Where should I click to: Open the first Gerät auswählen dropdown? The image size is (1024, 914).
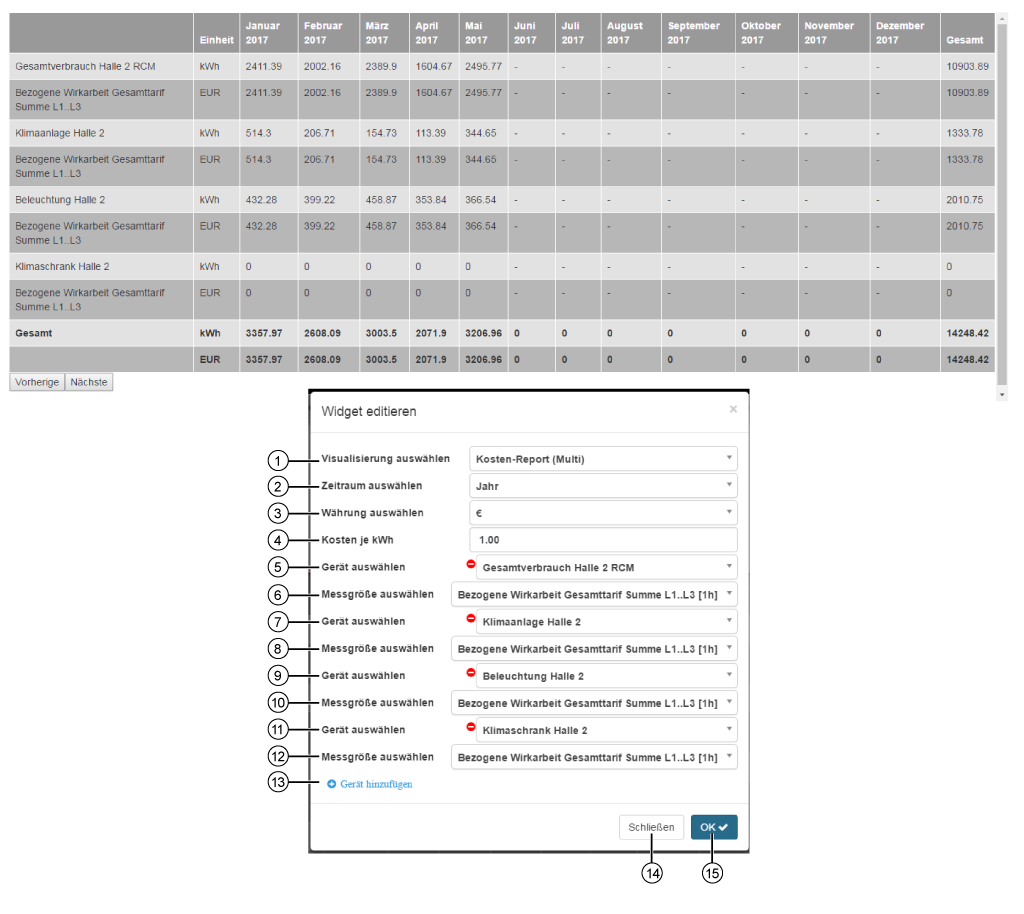pos(727,566)
